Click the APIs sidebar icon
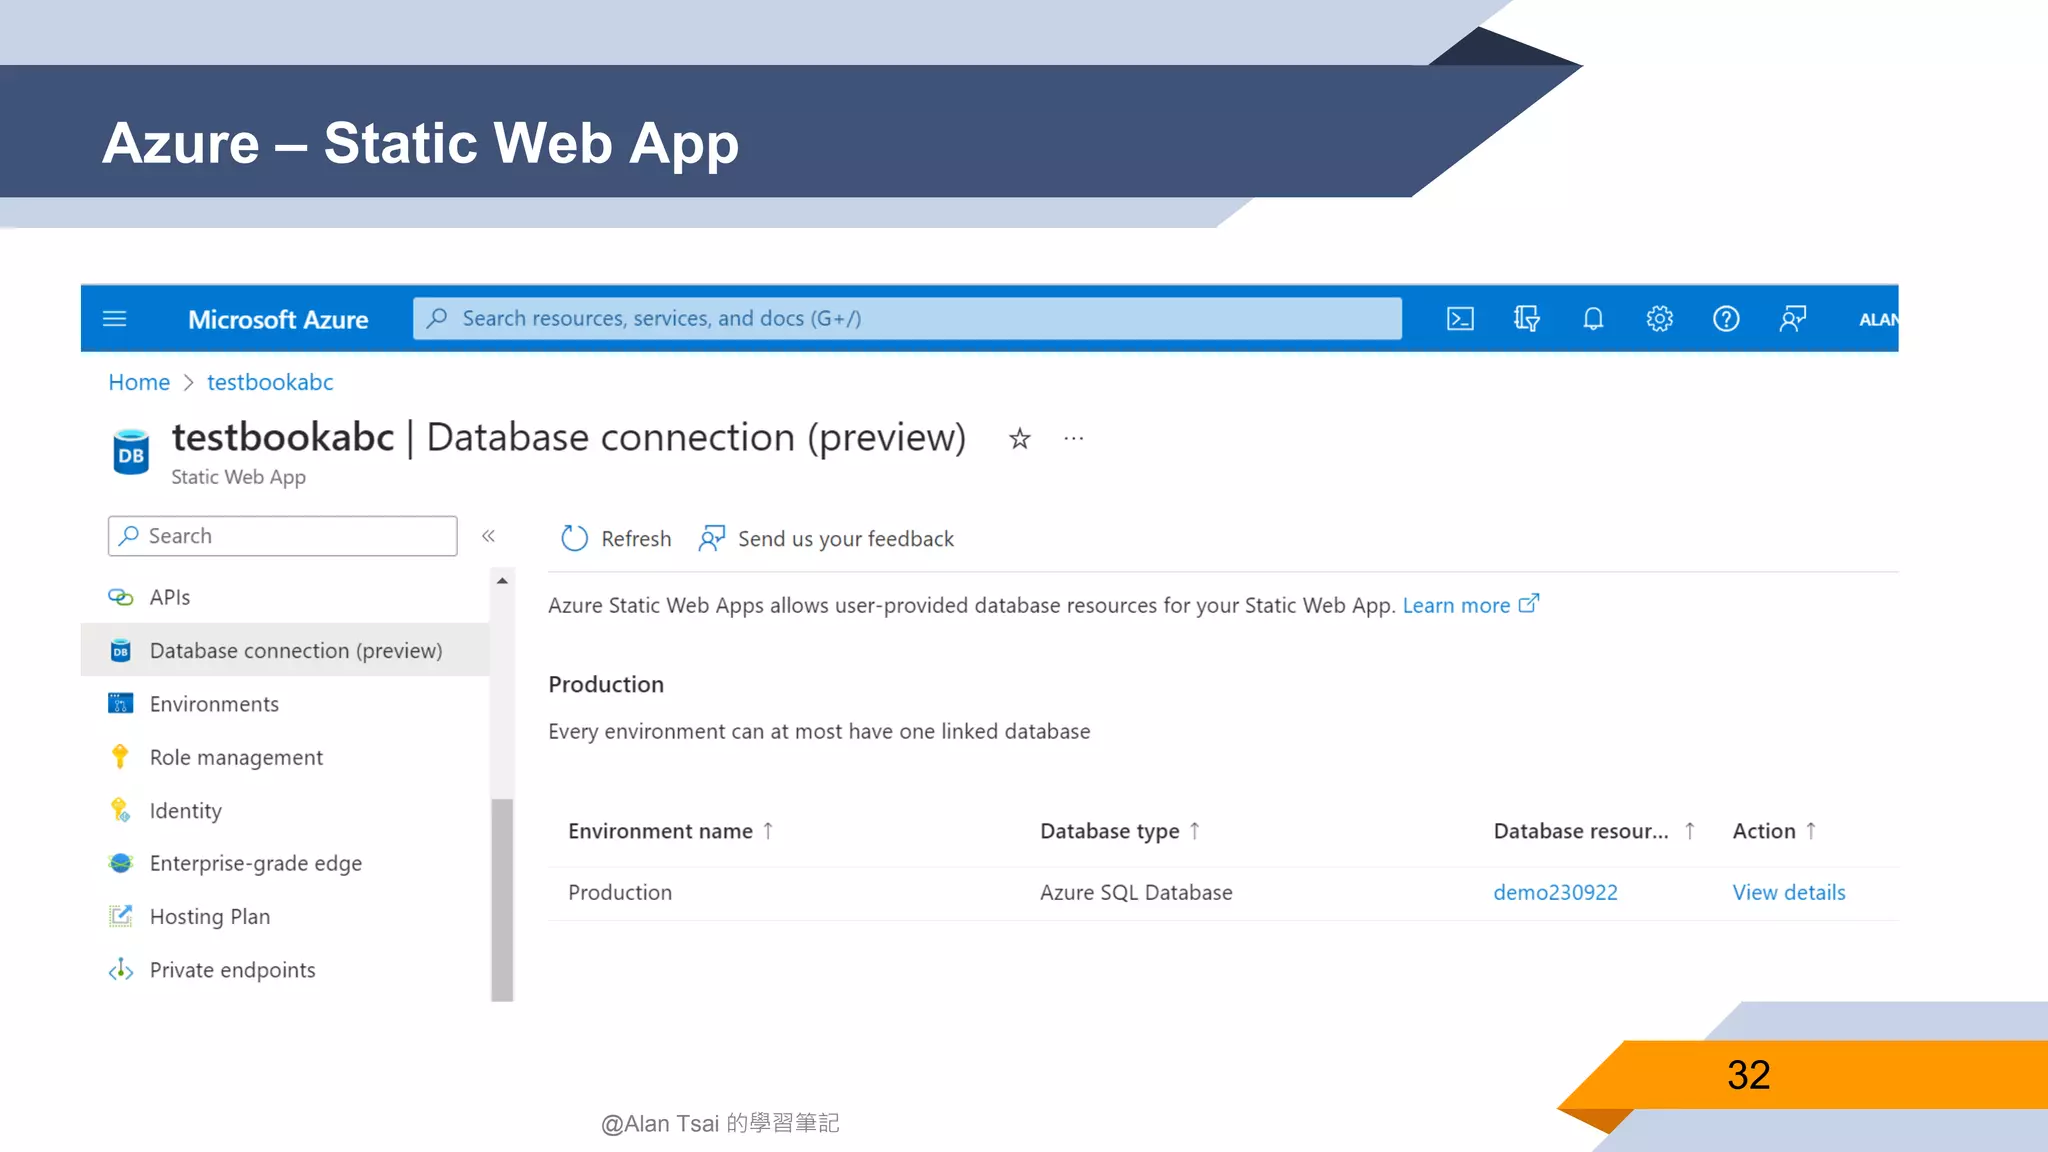2048x1152 pixels. click(120, 597)
